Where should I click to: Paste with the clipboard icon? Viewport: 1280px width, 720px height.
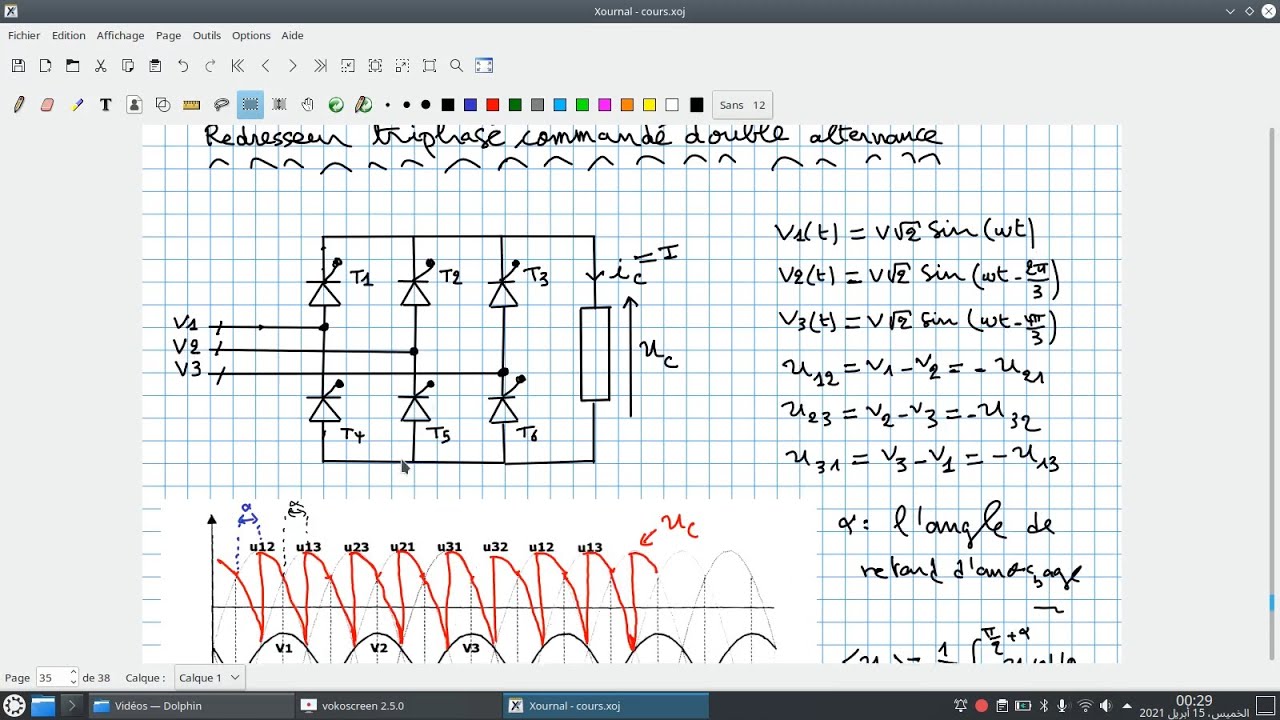coord(155,66)
